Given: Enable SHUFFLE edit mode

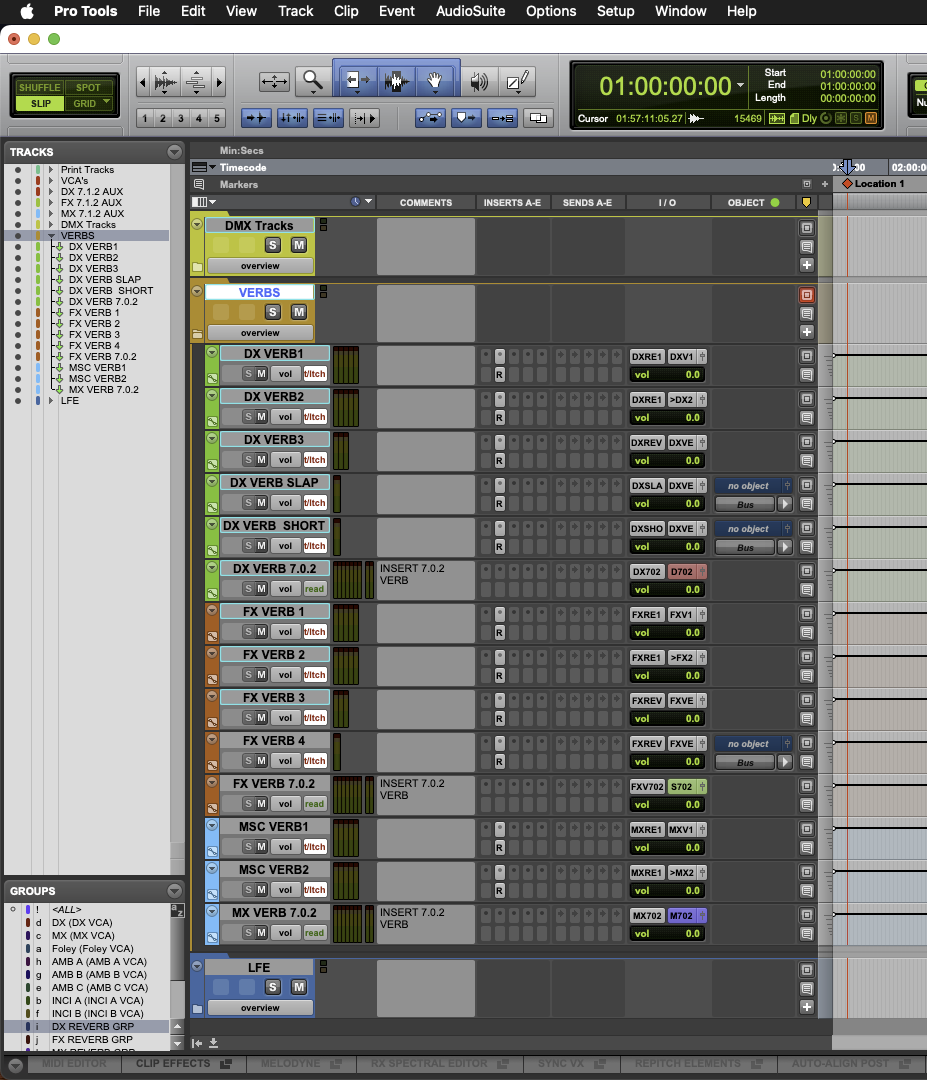Looking at the screenshot, I should (x=39, y=87).
